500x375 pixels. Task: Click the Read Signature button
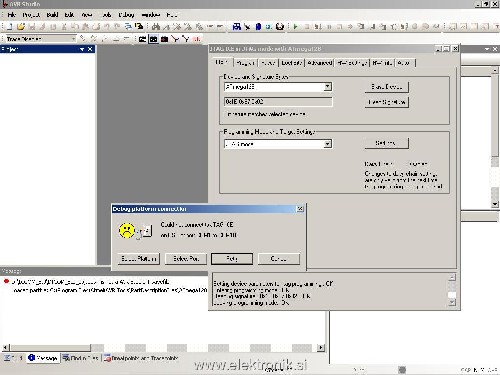click(387, 102)
